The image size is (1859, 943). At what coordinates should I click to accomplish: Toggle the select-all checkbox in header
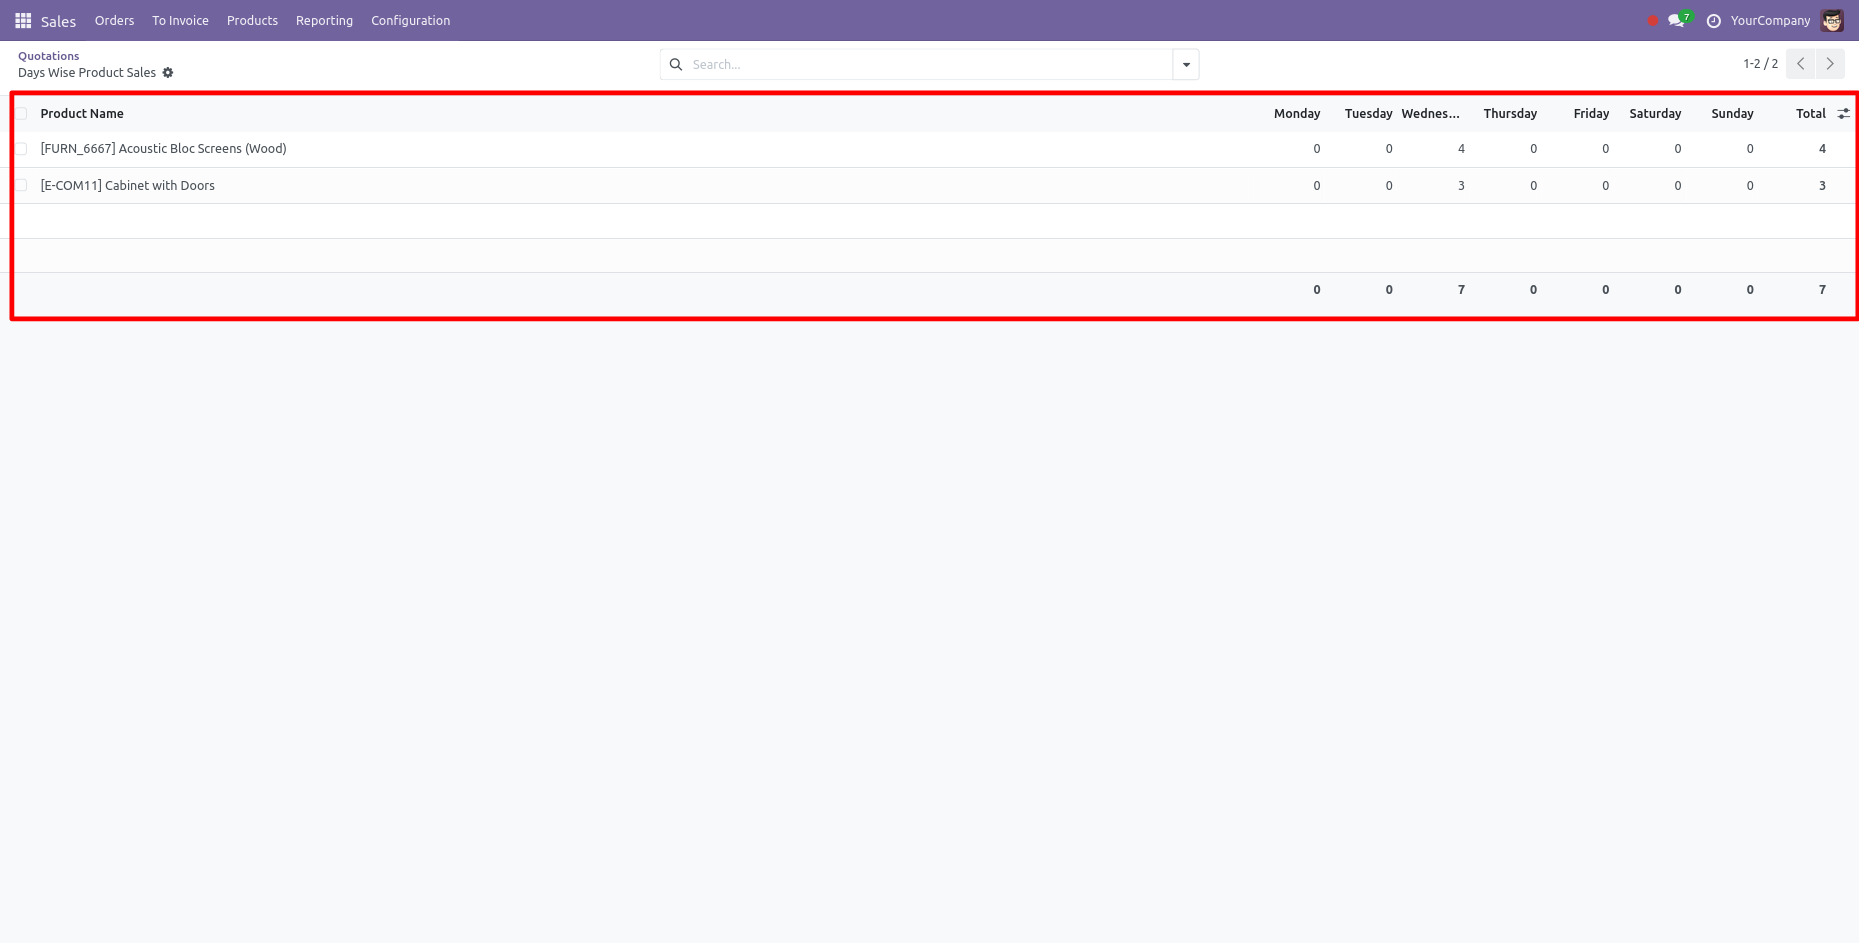tap(21, 114)
